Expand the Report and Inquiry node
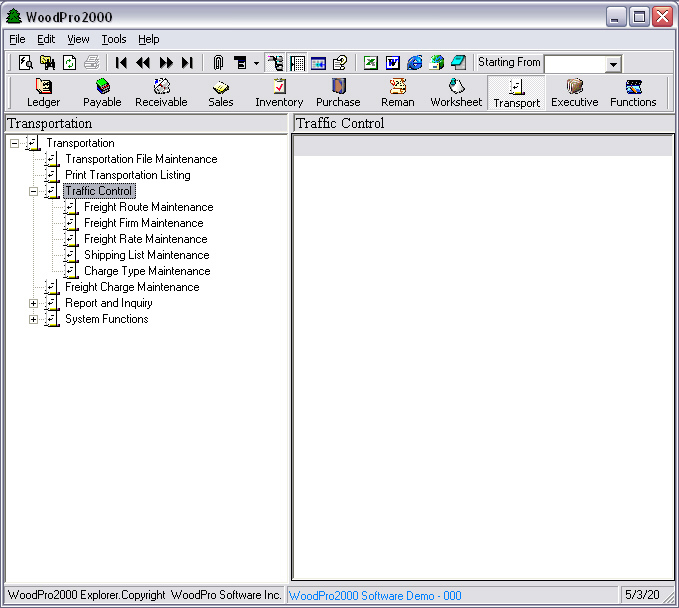The width and height of the screenshot is (679, 608). [x=33, y=304]
